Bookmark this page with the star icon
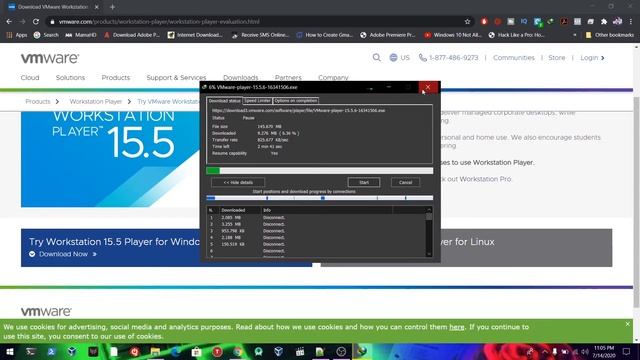Viewport: 640px width, 360px height. (x=467, y=22)
